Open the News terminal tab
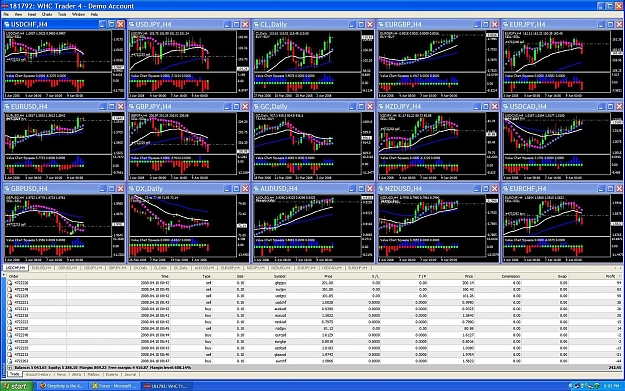The height and width of the screenshot is (391, 625). click(x=61, y=375)
